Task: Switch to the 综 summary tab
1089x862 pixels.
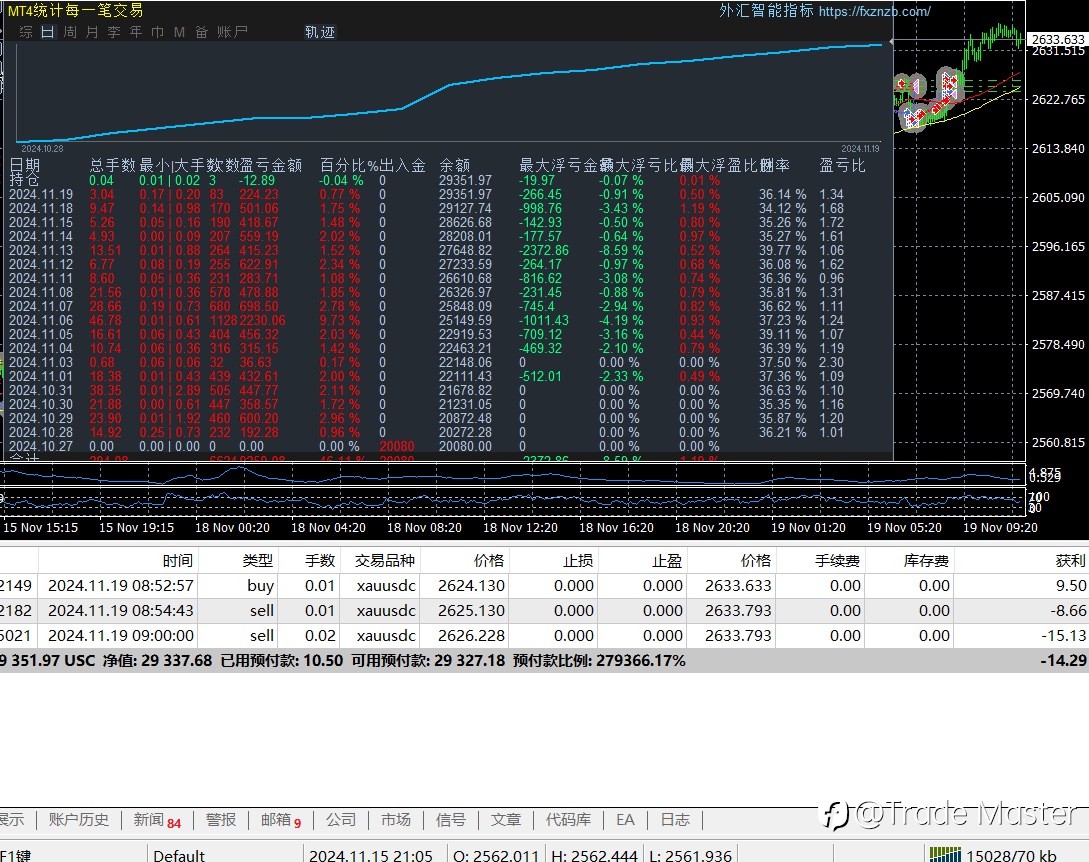Action: click(26, 32)
